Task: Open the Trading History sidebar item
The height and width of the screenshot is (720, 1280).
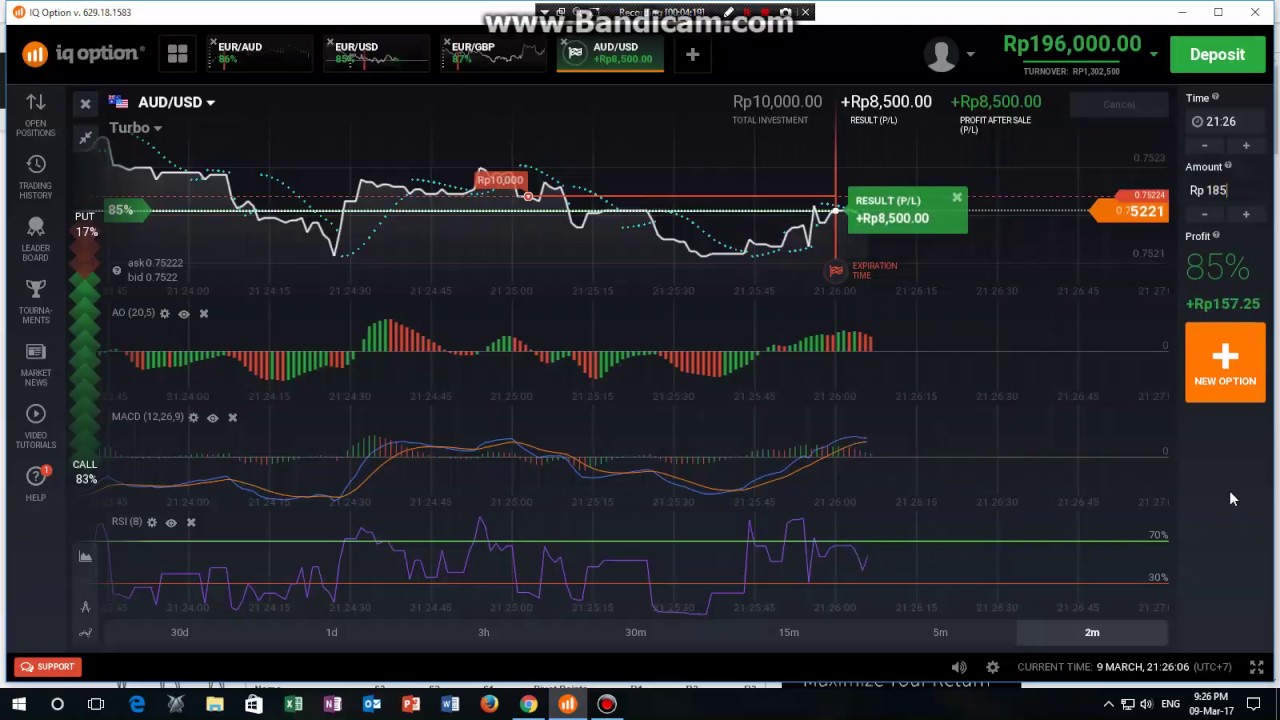Action: 35,176
